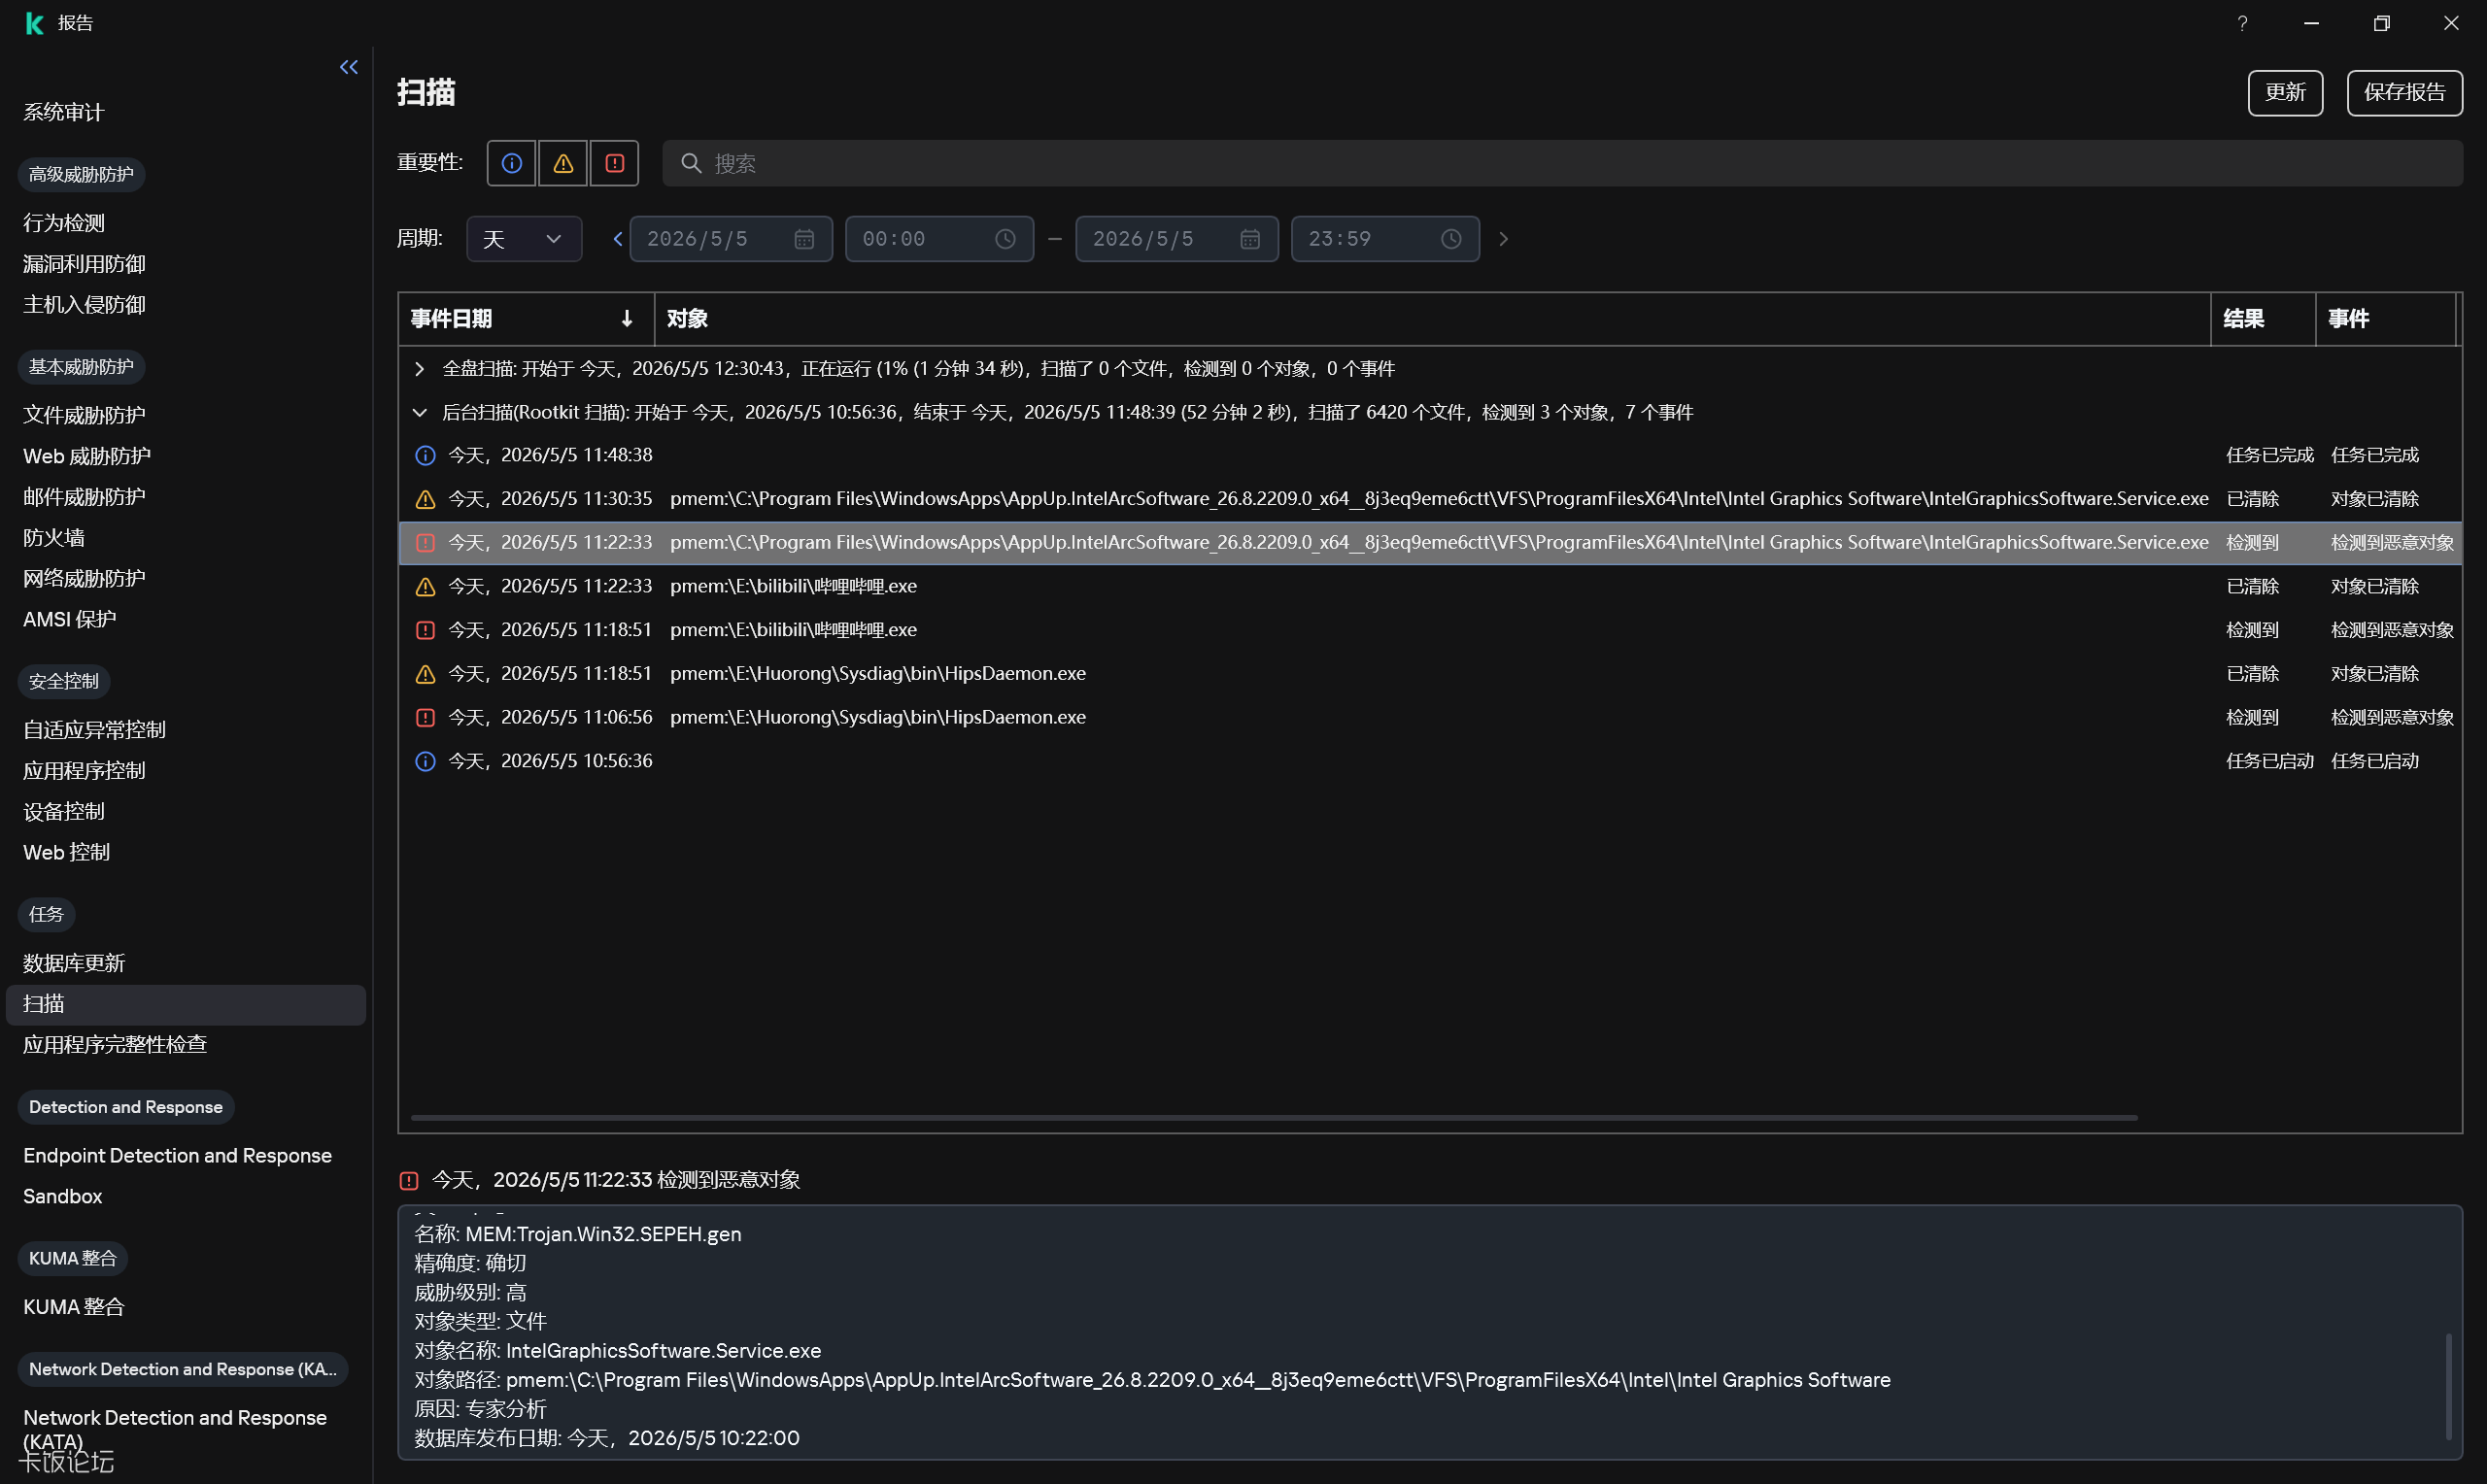This screenshot has height=1484, width=2487.
Task: Open the Sandbox report section
Action: coord(63,1197)
